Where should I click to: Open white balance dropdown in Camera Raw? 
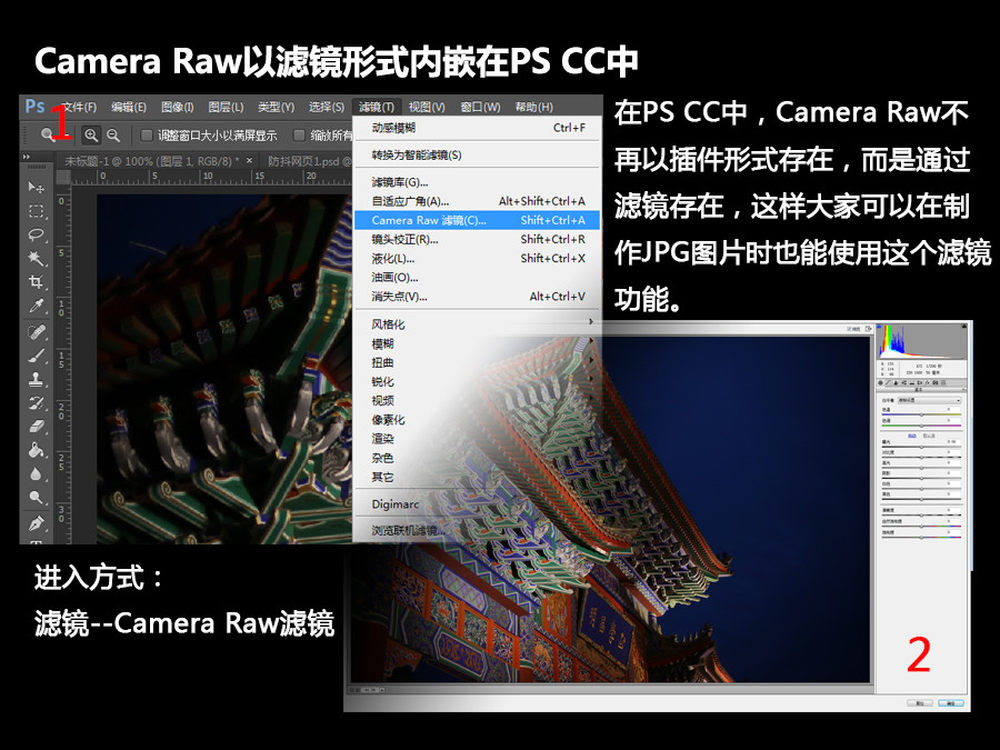pyautogui.click(x=929, y=400)
